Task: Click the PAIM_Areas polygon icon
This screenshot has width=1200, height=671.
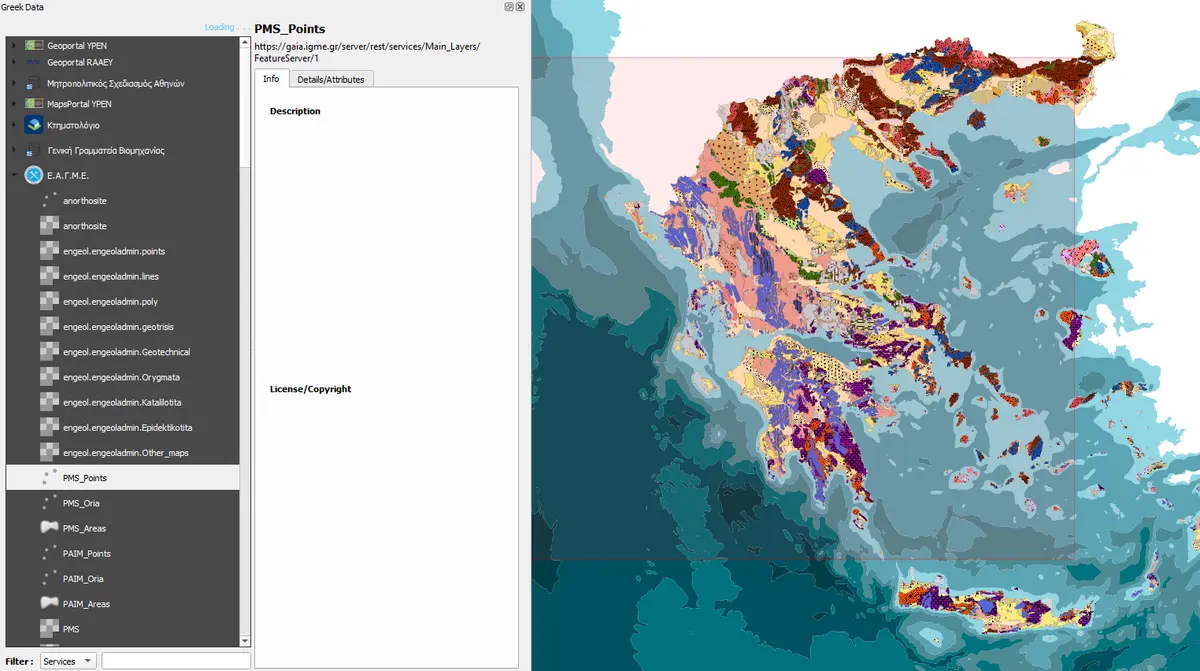Action: click(x=49, y=604)
